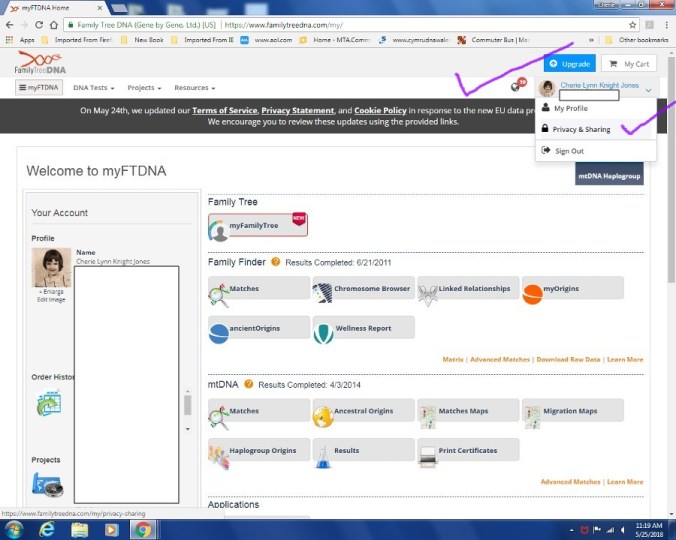This screenshot has width=676, height=540.
Task: Show more bookmarks with the chevron
Action: pos(591,40)
